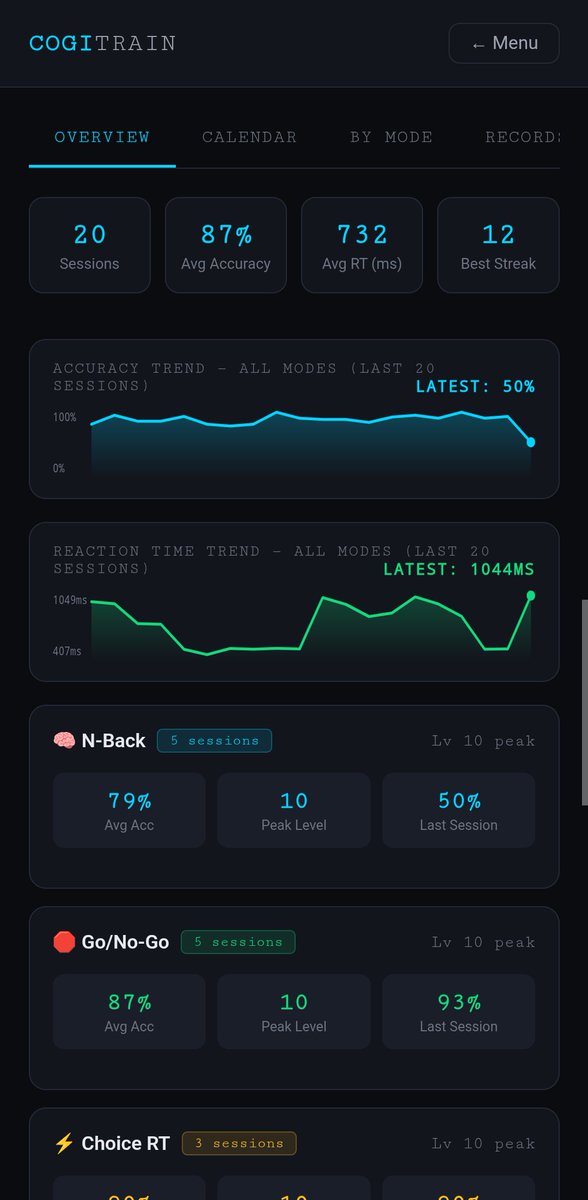Select Go/No-Go 93% Last Session tile
The width and height of the screenshot is (588, 1200).
[459, 1012]
